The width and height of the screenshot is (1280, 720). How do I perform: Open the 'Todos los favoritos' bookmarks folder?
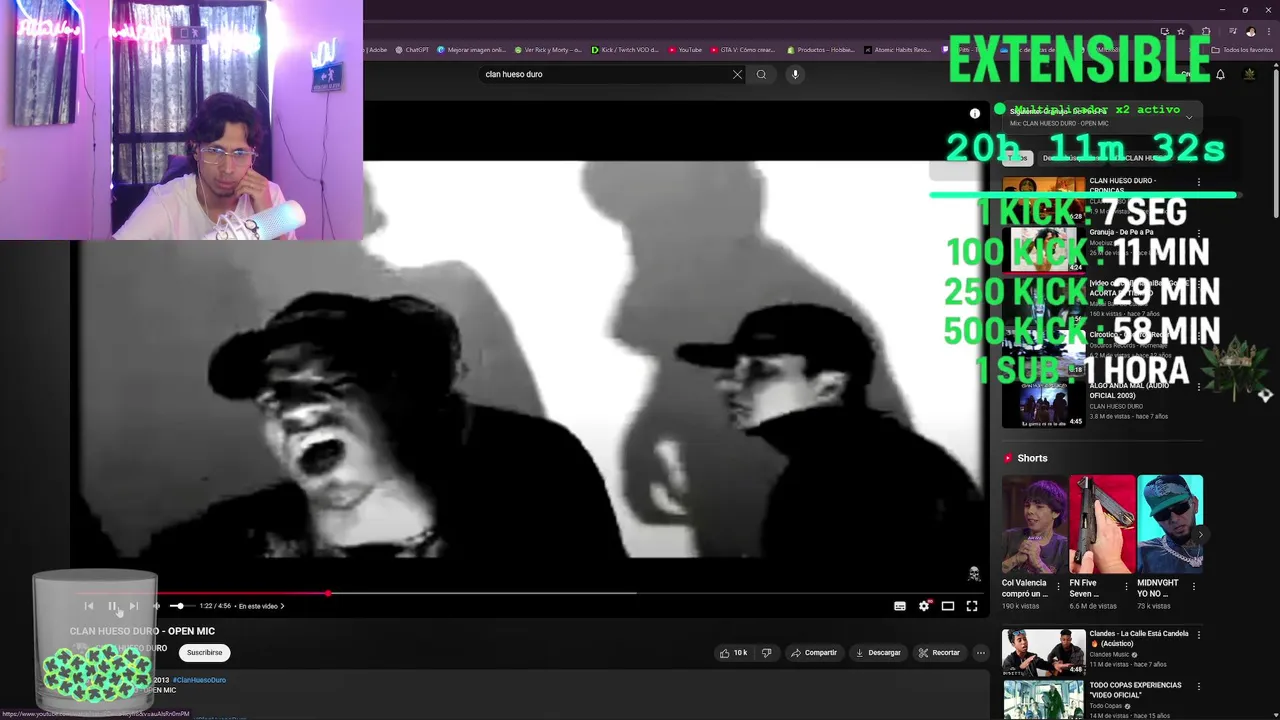1242,49
